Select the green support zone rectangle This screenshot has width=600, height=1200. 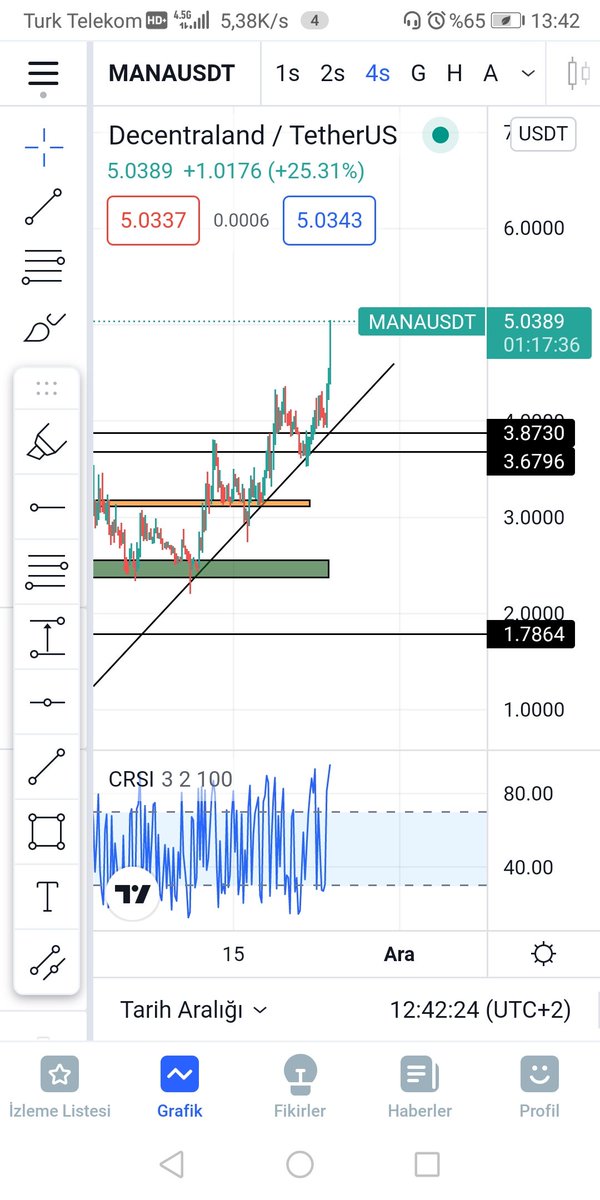[x=211, y=568]
